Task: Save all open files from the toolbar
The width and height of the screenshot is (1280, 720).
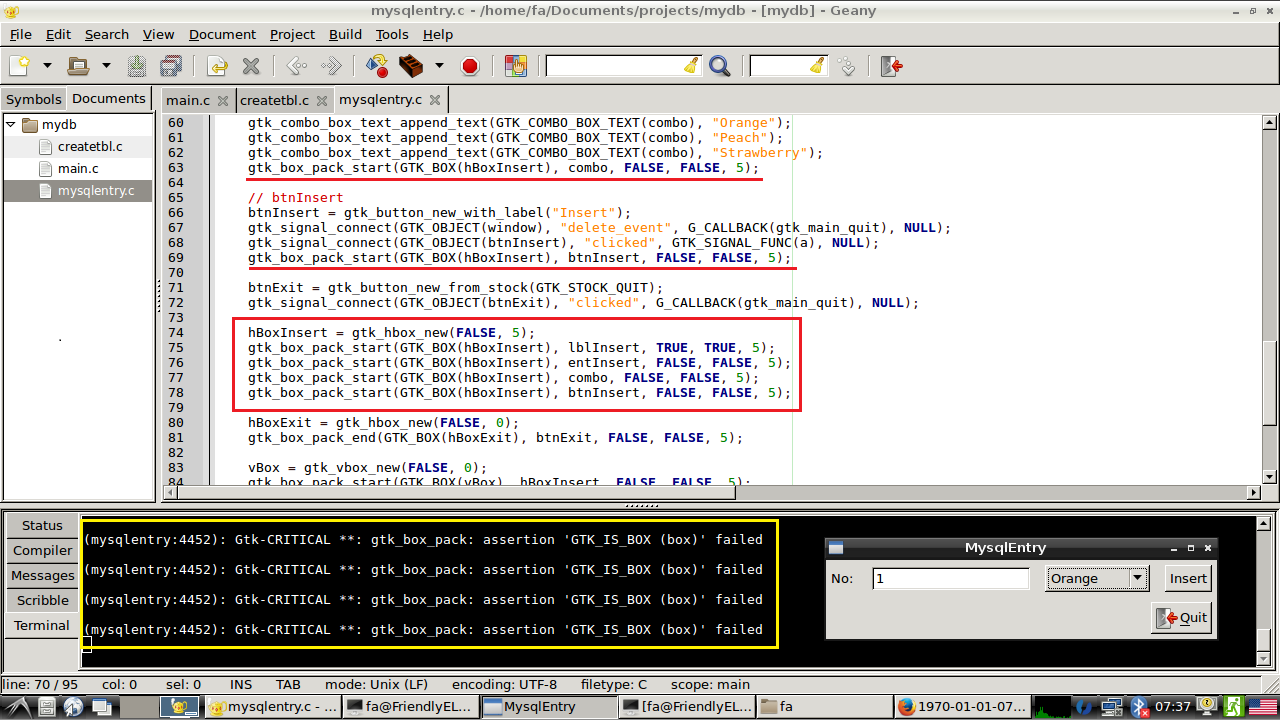Action: pos(171,66)
